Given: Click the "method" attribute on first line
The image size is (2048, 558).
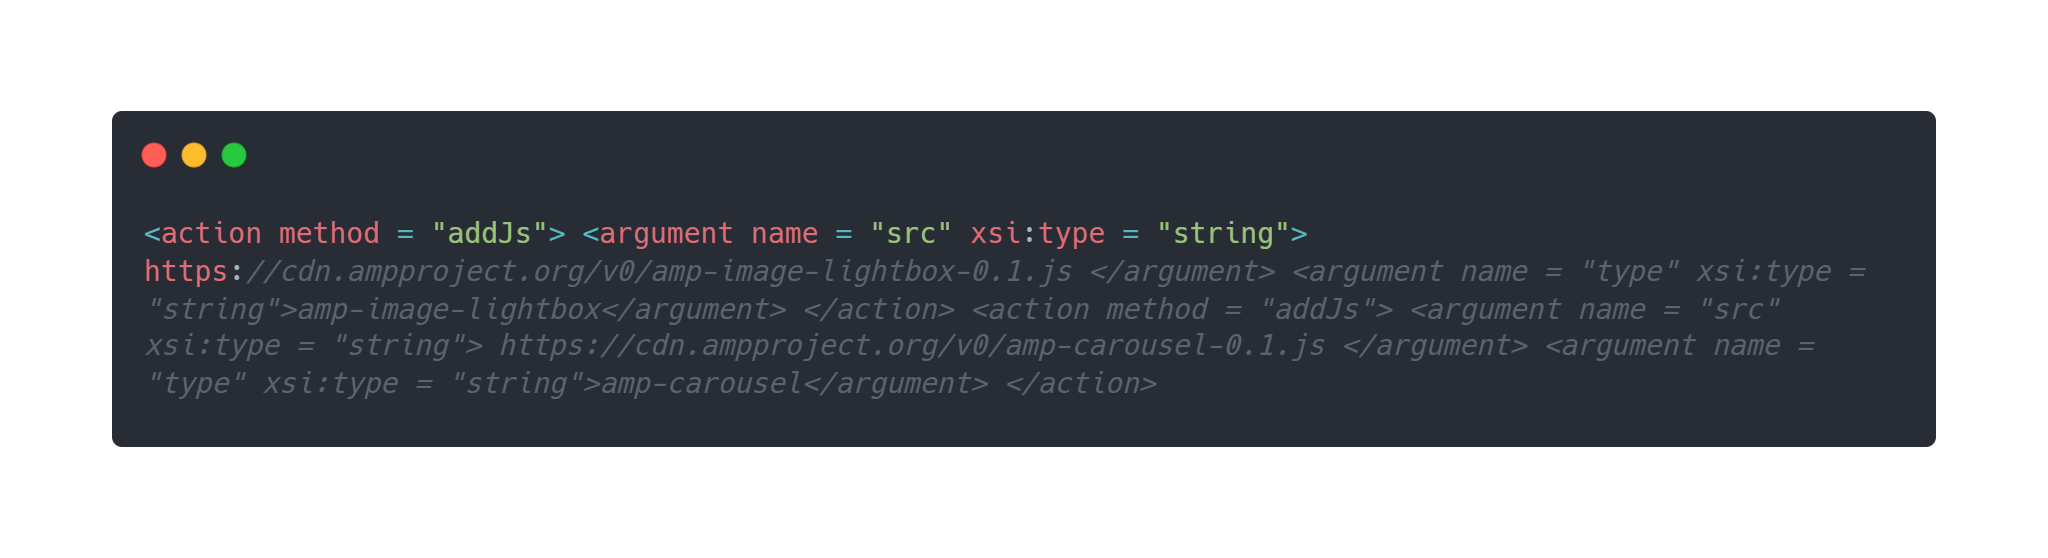Looking at the screenshot, I should point(329,234).
